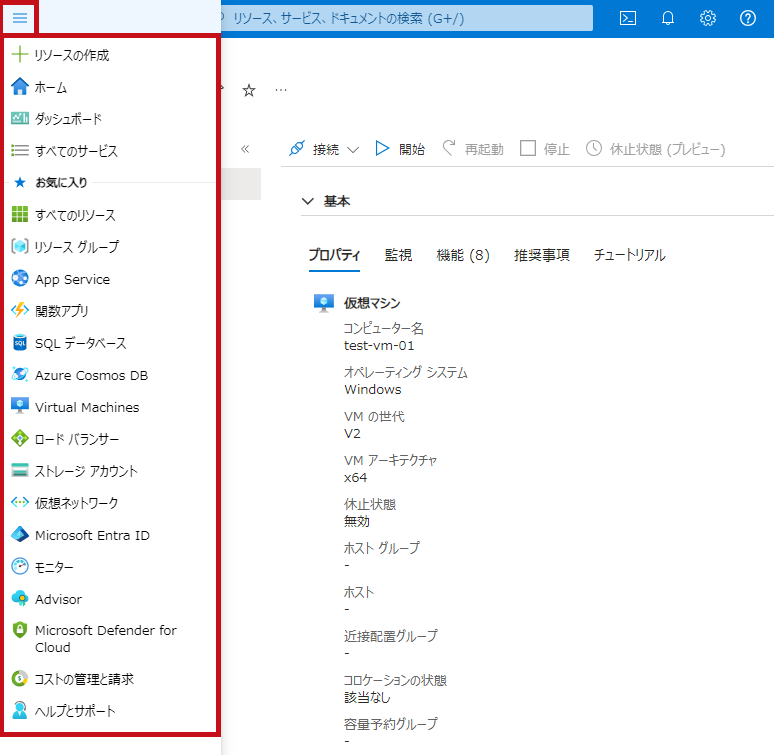
Task: Click the モニター gauge icon
Action: pyautogui.click(x=20, y=566)
